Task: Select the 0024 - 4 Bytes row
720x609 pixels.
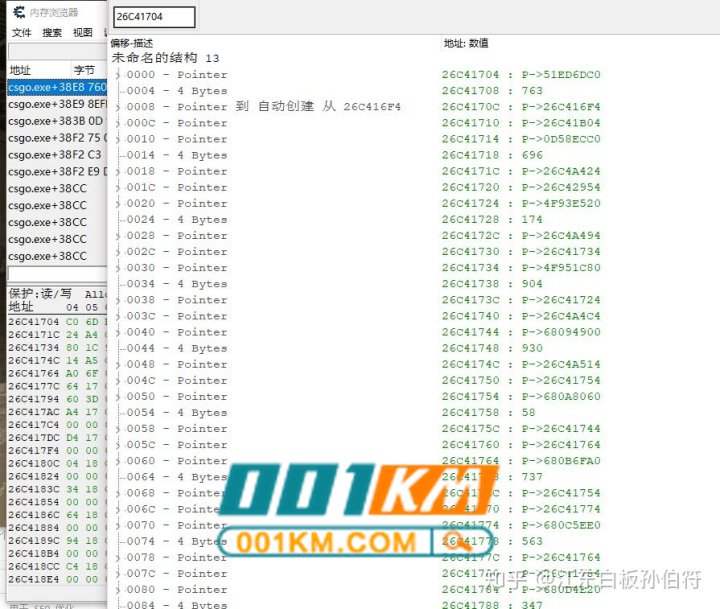Action: tap(177, 220)
